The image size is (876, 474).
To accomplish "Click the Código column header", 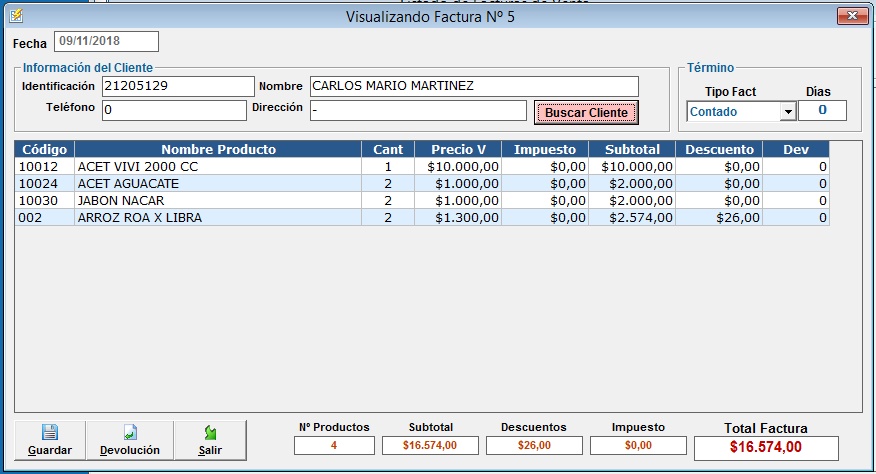I will click(44, 149).
